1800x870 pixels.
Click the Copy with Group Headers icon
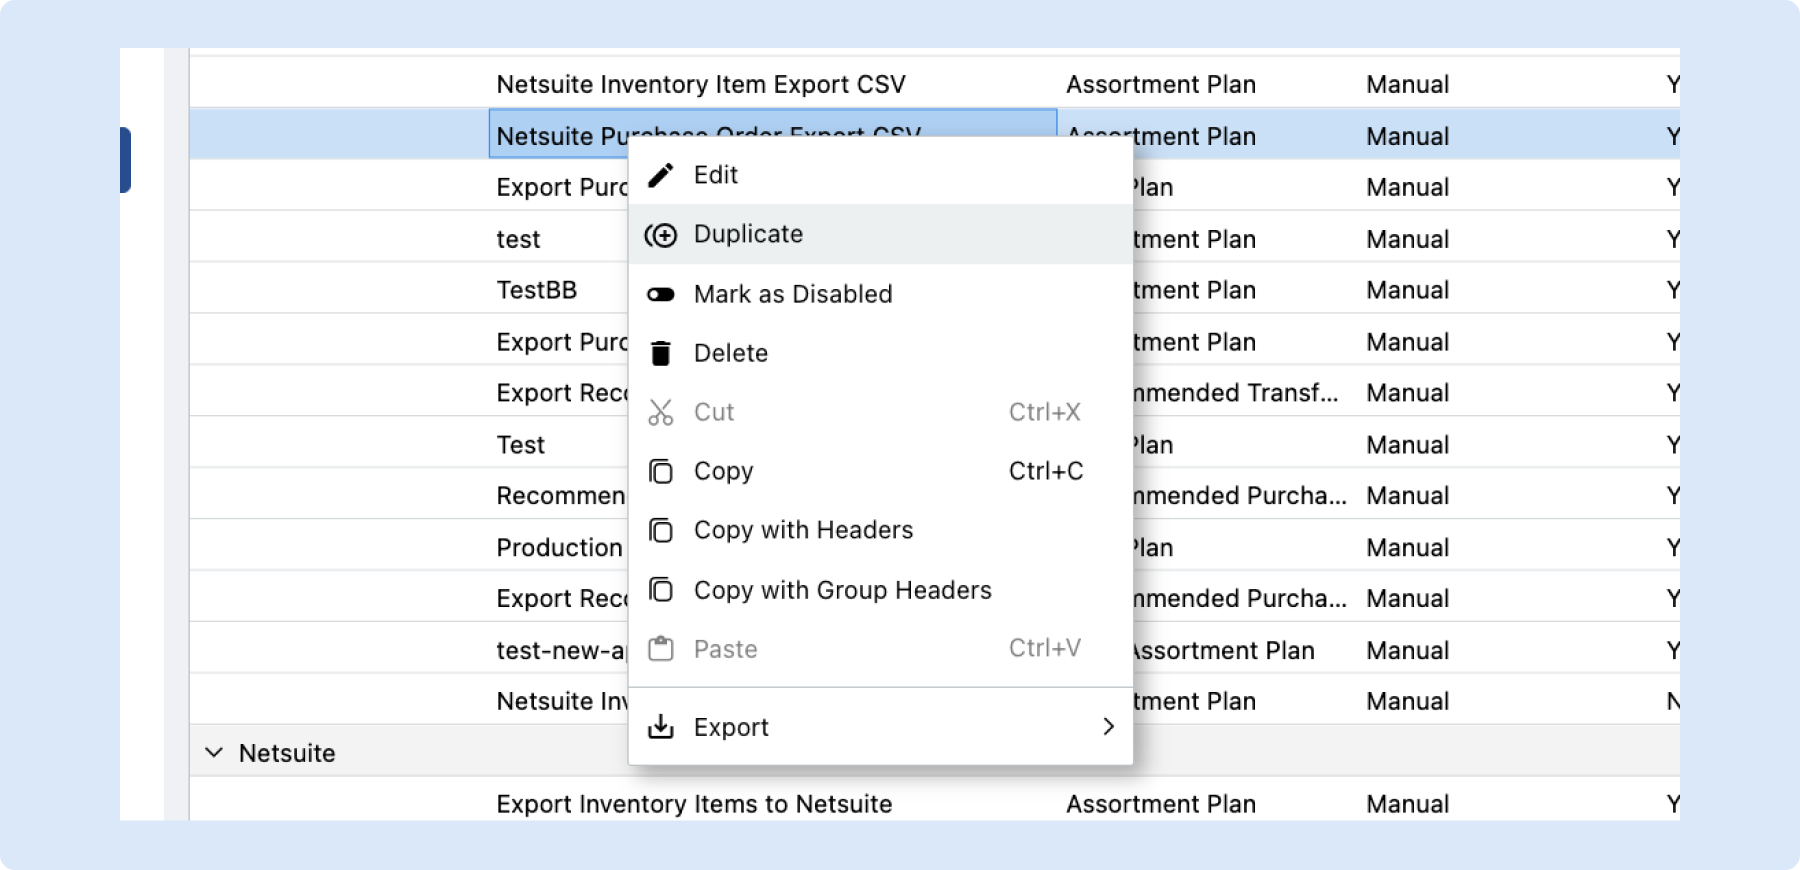point(660,590)
